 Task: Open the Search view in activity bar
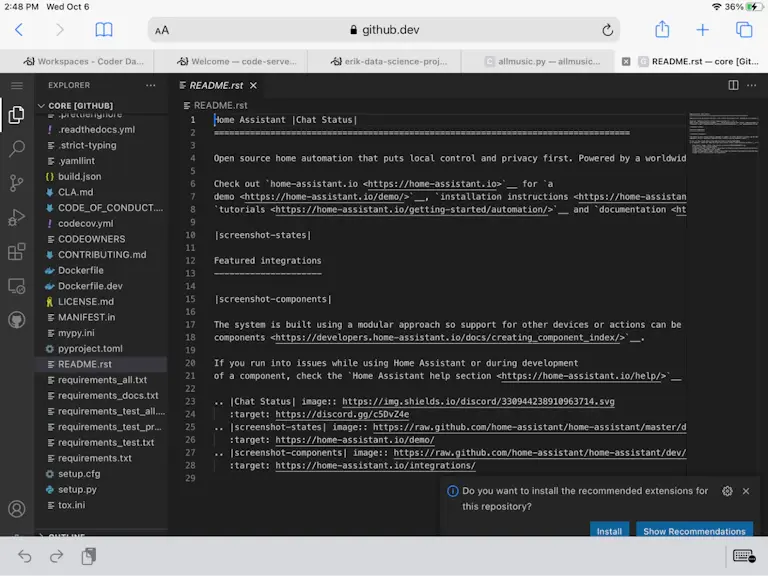(17, 148)
